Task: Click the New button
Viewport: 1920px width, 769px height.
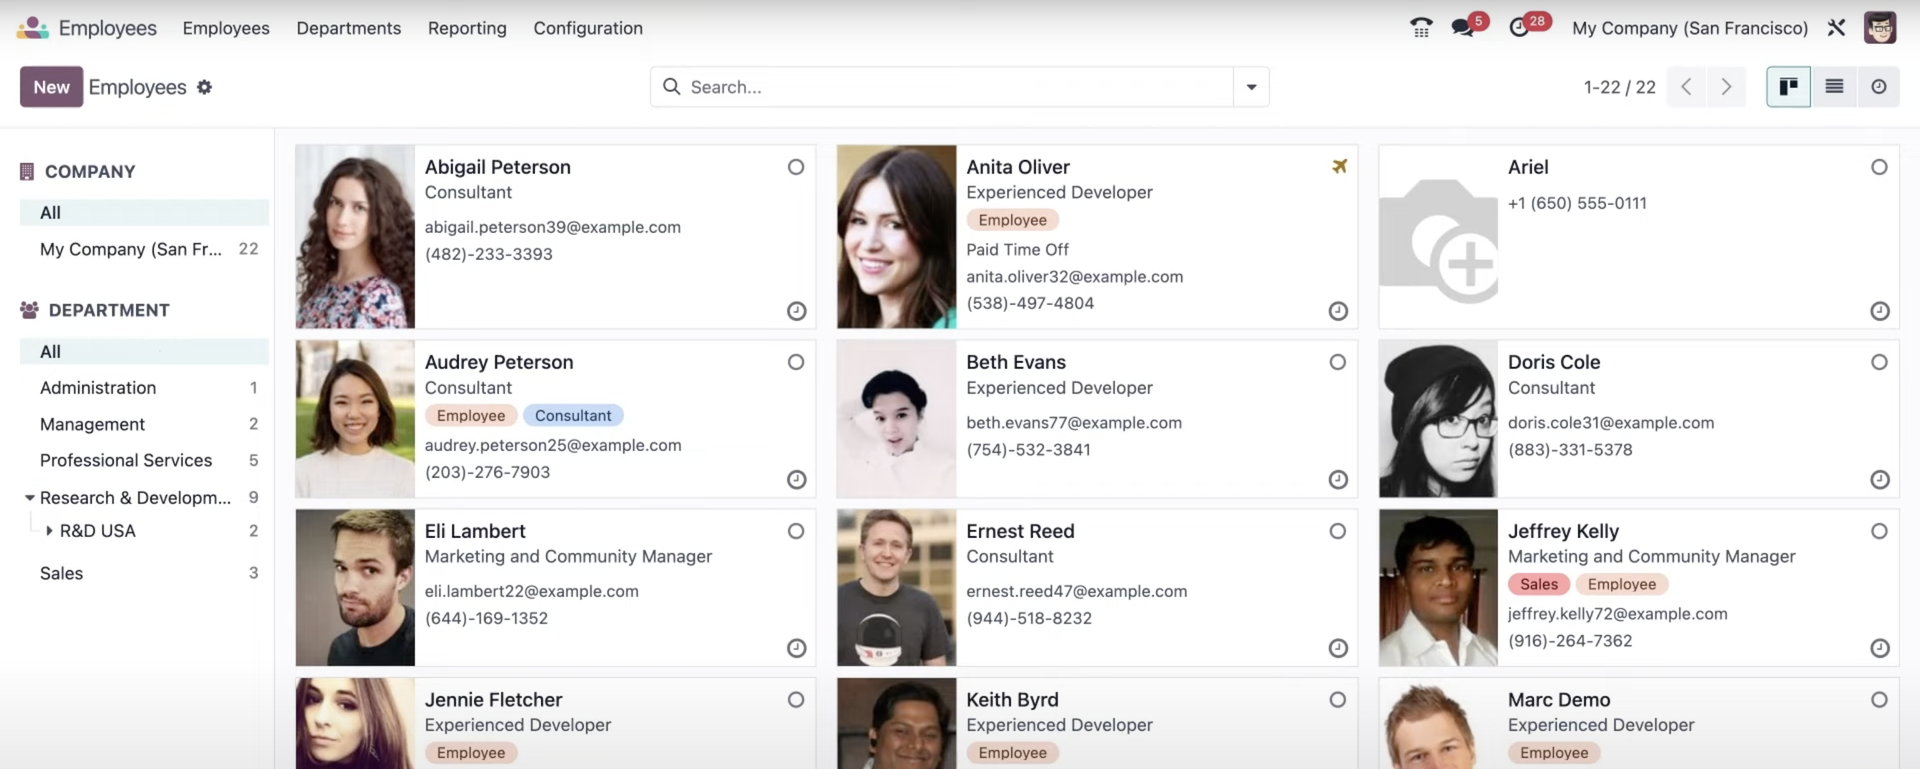Action: [51, 87]
